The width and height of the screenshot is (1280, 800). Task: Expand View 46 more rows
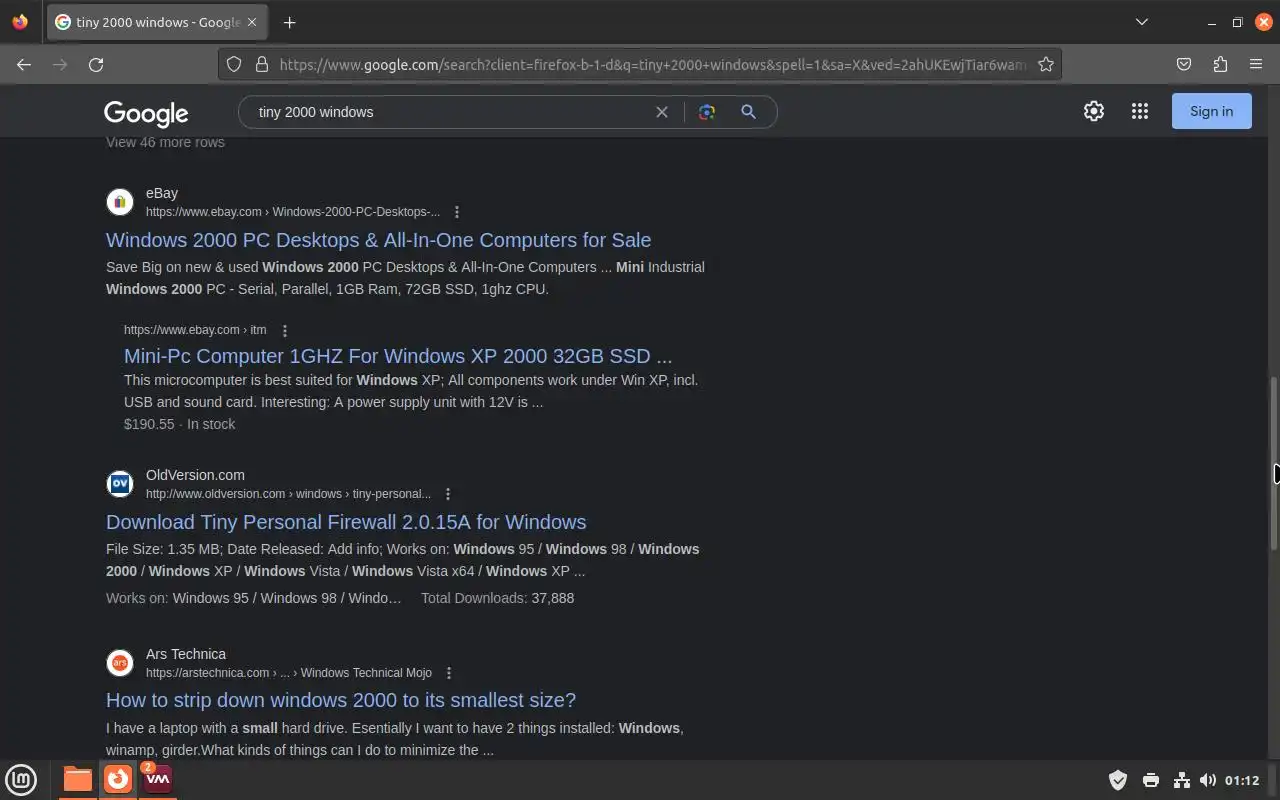(165, 142)
